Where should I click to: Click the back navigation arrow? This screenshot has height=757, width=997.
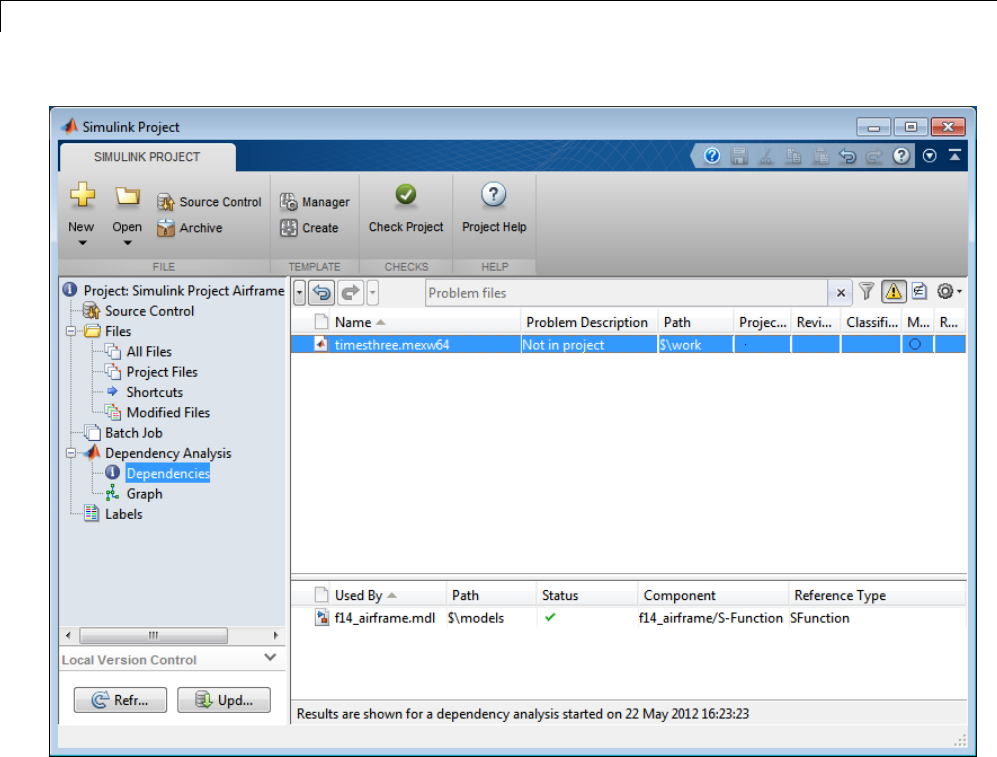(322, 293)
